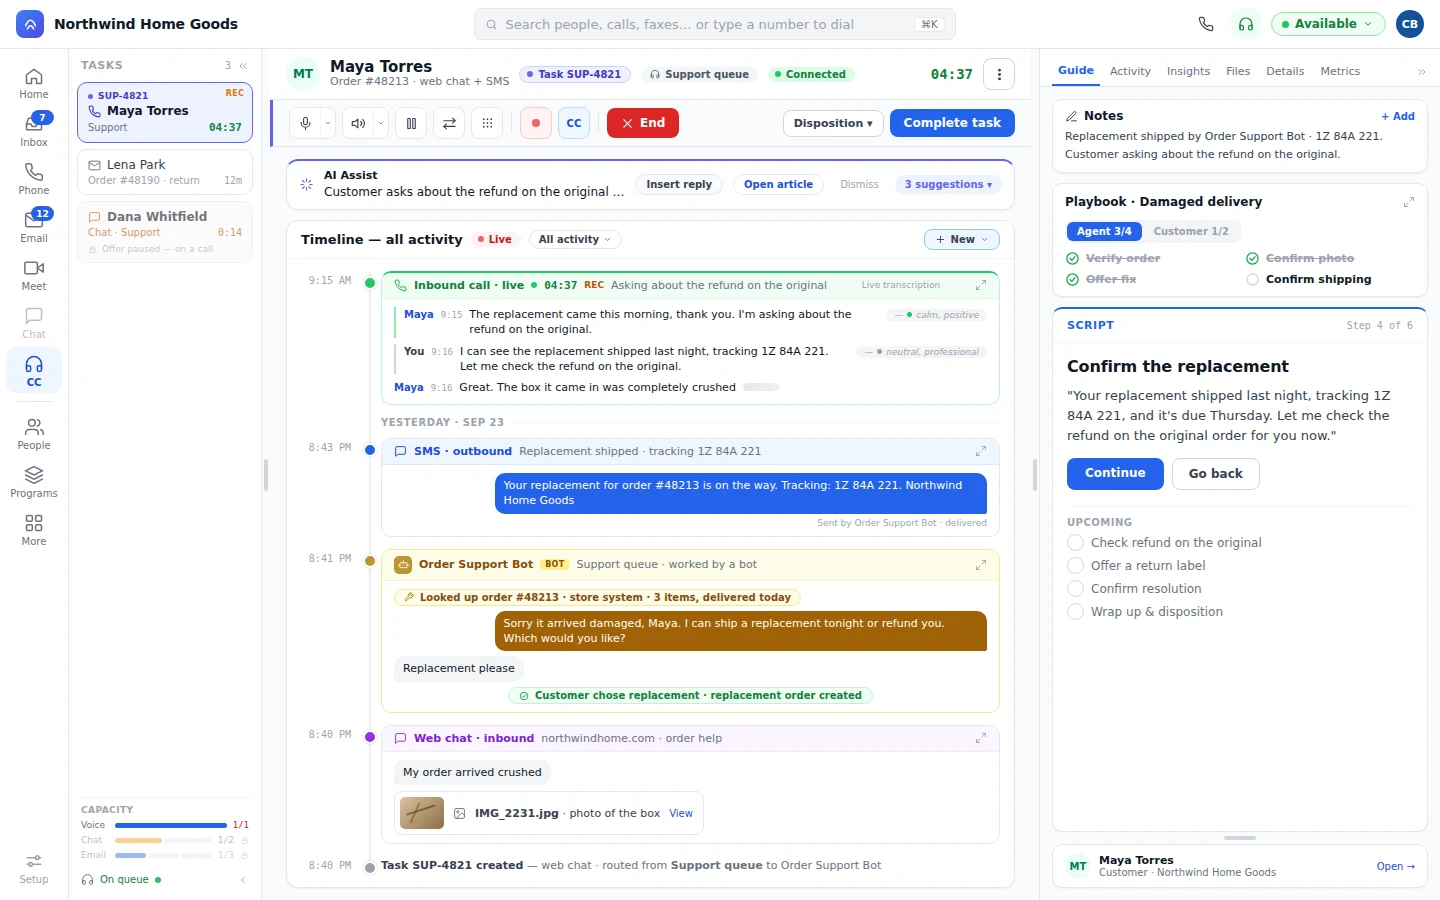
Task: Open the New activity dropdown
Action: (962, 239)
